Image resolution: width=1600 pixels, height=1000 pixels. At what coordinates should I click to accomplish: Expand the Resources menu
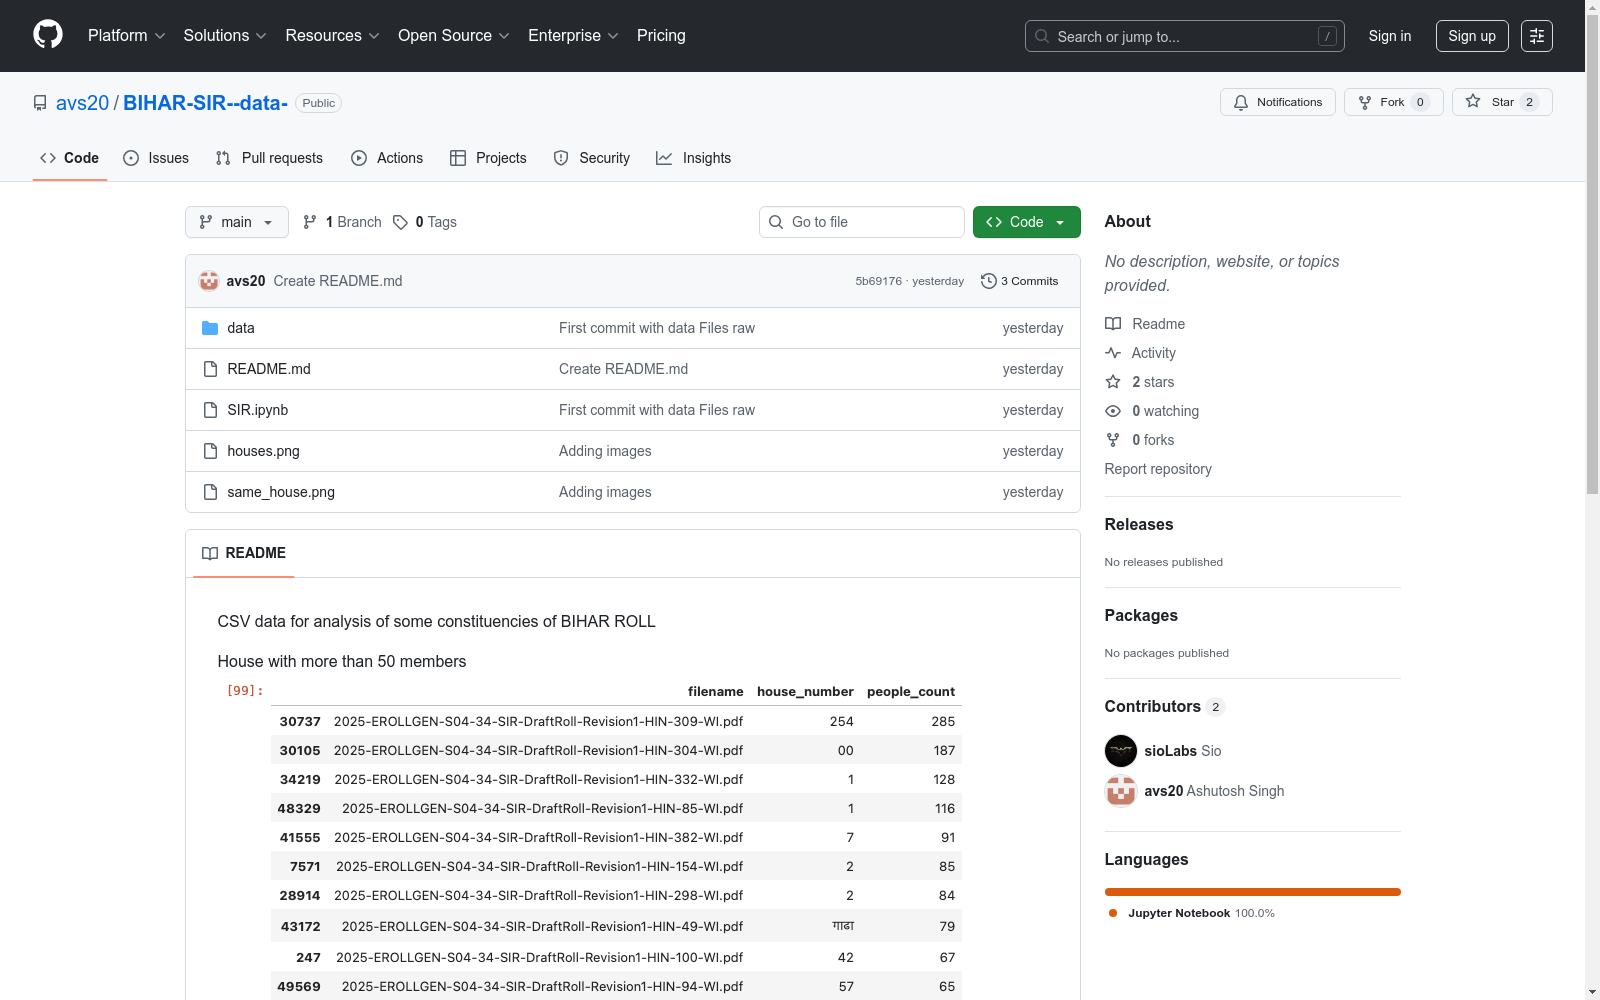333,36
